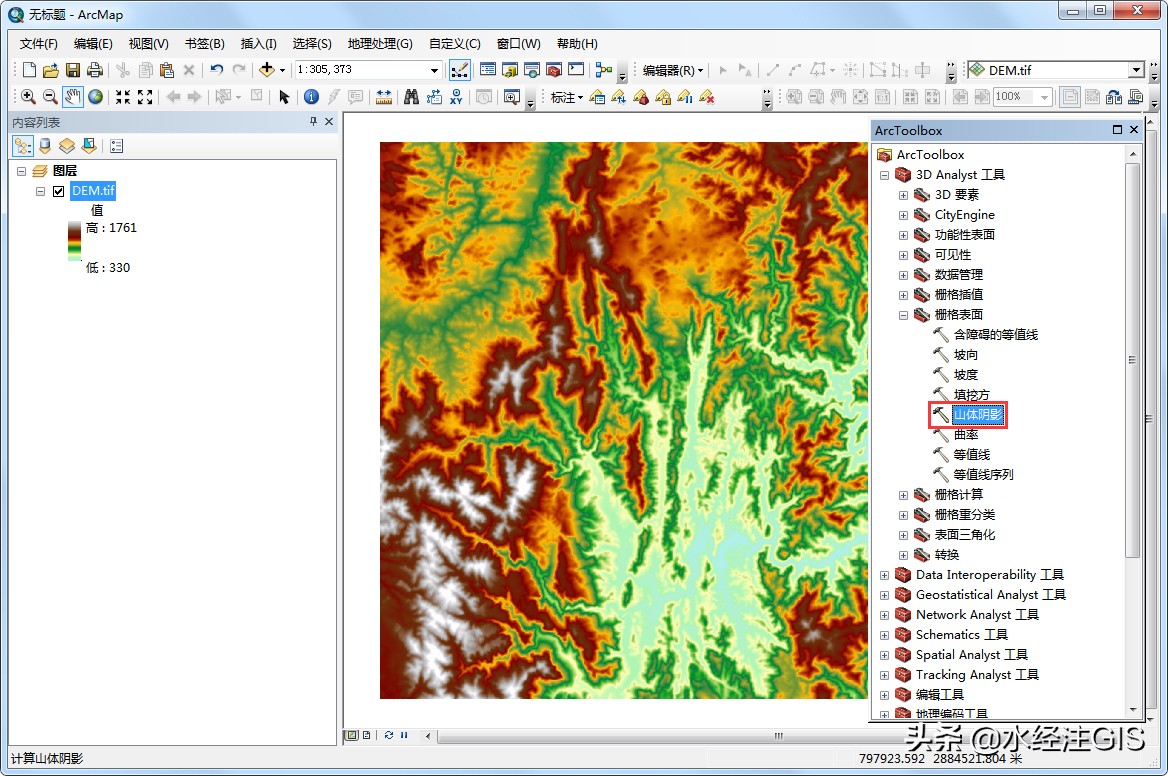Image resolution: width=1168 pixels, height=776 pixels.
Task: Click the DEM elevation color ramp
Action: pyautogui.click(x=74, y=241)
